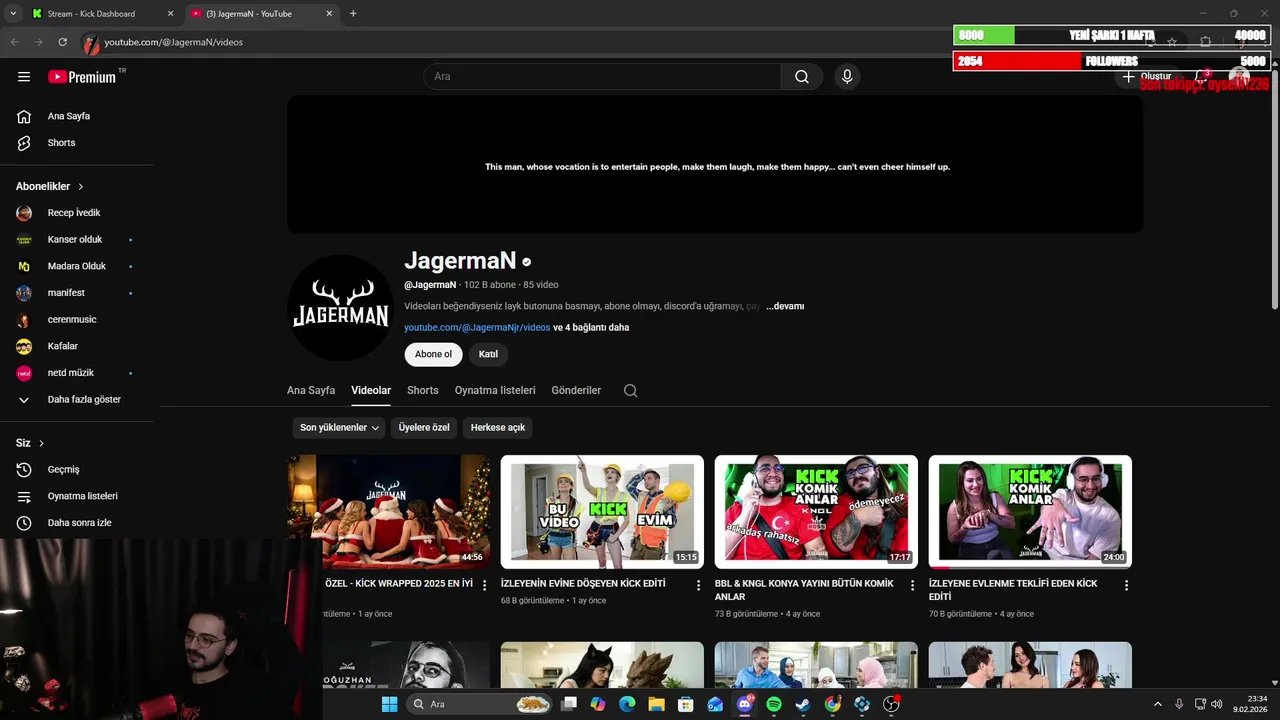Open Microsoft Edge from the taskbar

point(627,704)
